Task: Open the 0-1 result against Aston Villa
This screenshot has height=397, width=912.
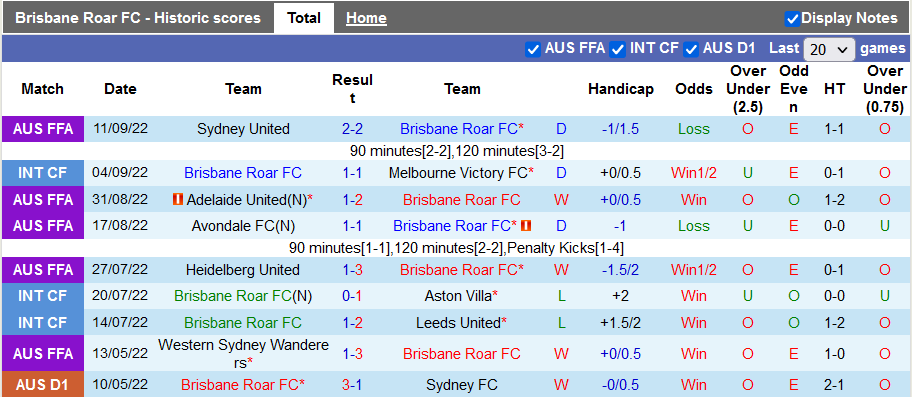Action: coord(352,296)
